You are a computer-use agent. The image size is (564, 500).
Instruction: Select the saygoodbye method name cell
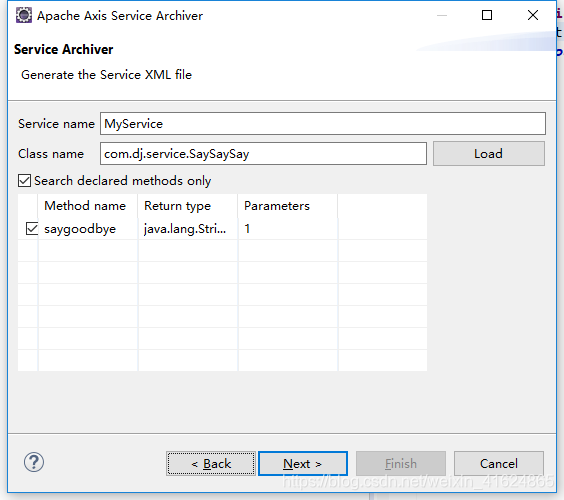pos(88,229)
